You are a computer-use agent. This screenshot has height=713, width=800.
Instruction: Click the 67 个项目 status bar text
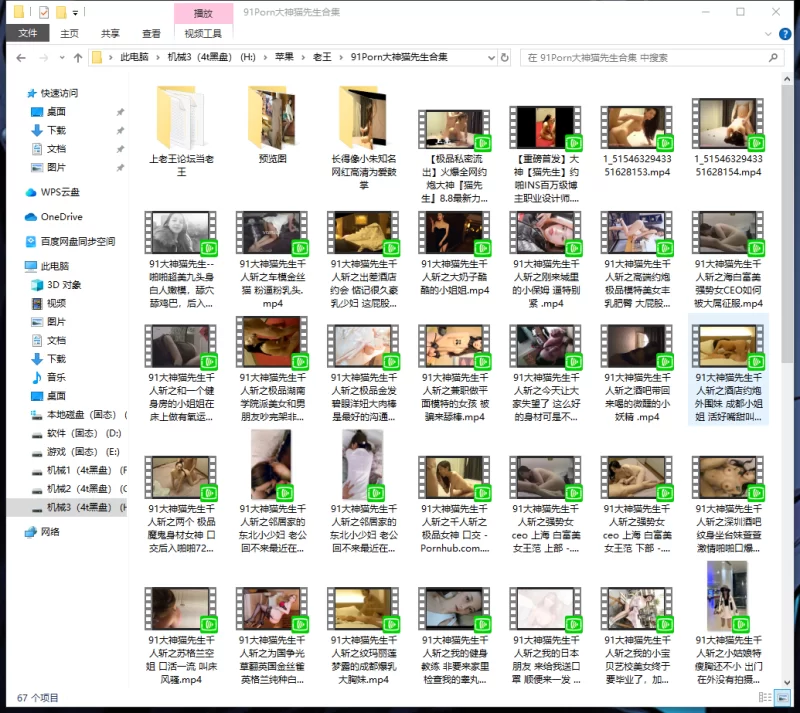click(38, 698)
